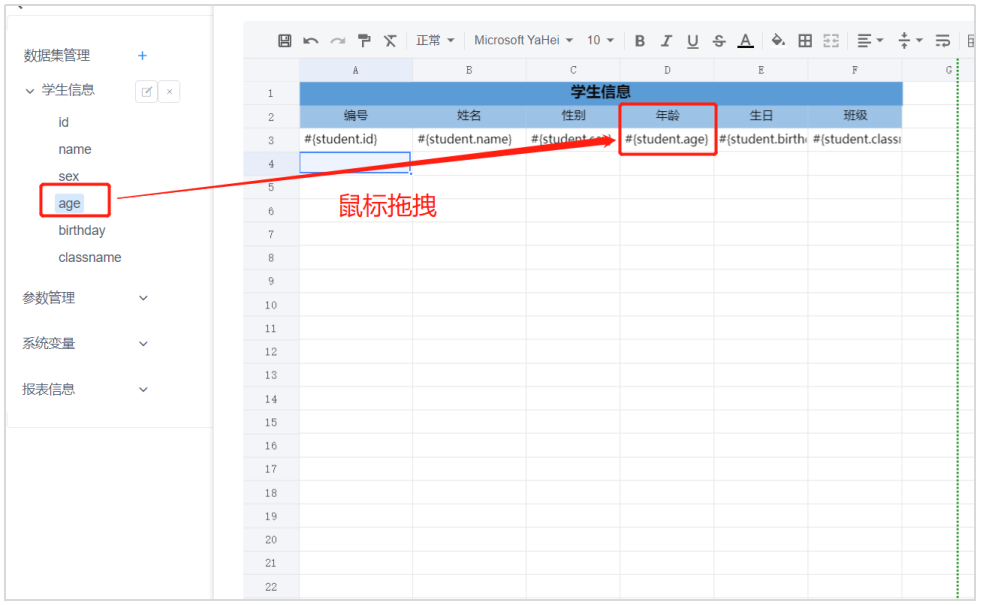The width and height of the screenshot is (981, 605).
Task: Select the sex field
Action: point(69,176)
